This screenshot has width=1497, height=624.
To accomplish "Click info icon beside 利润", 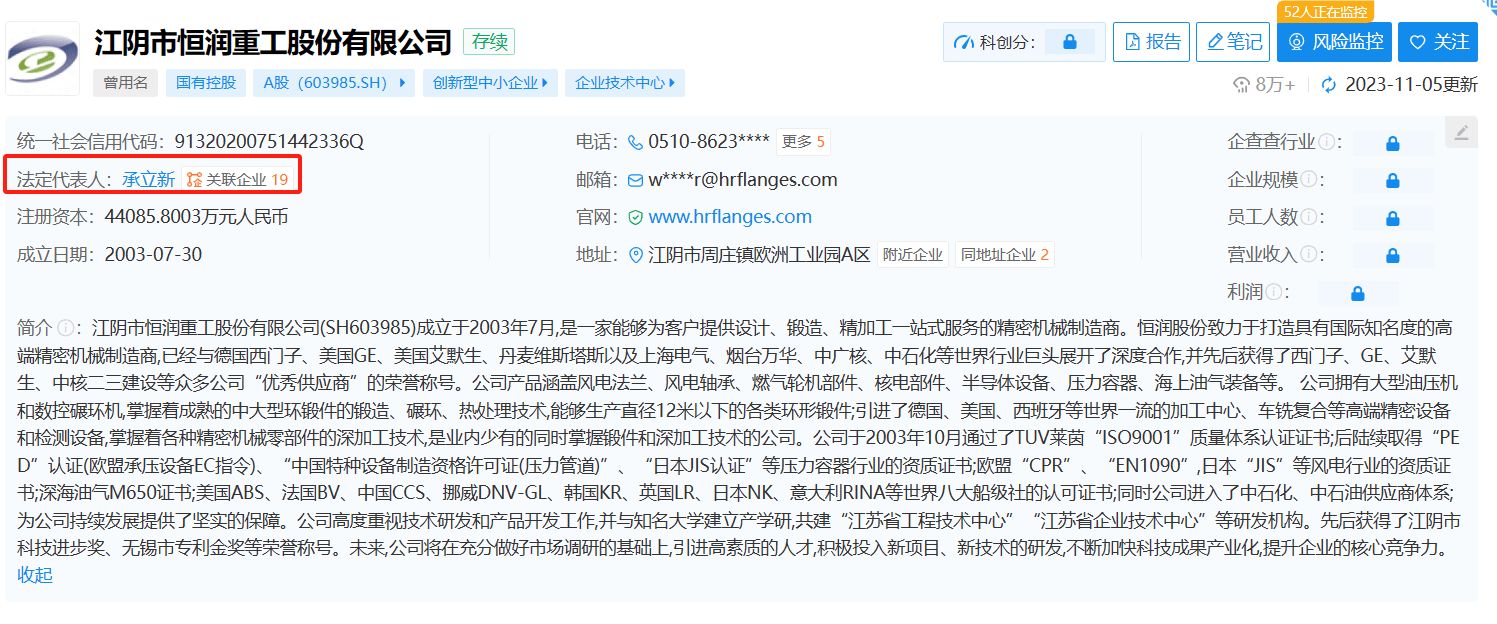I will point(1272,292).
